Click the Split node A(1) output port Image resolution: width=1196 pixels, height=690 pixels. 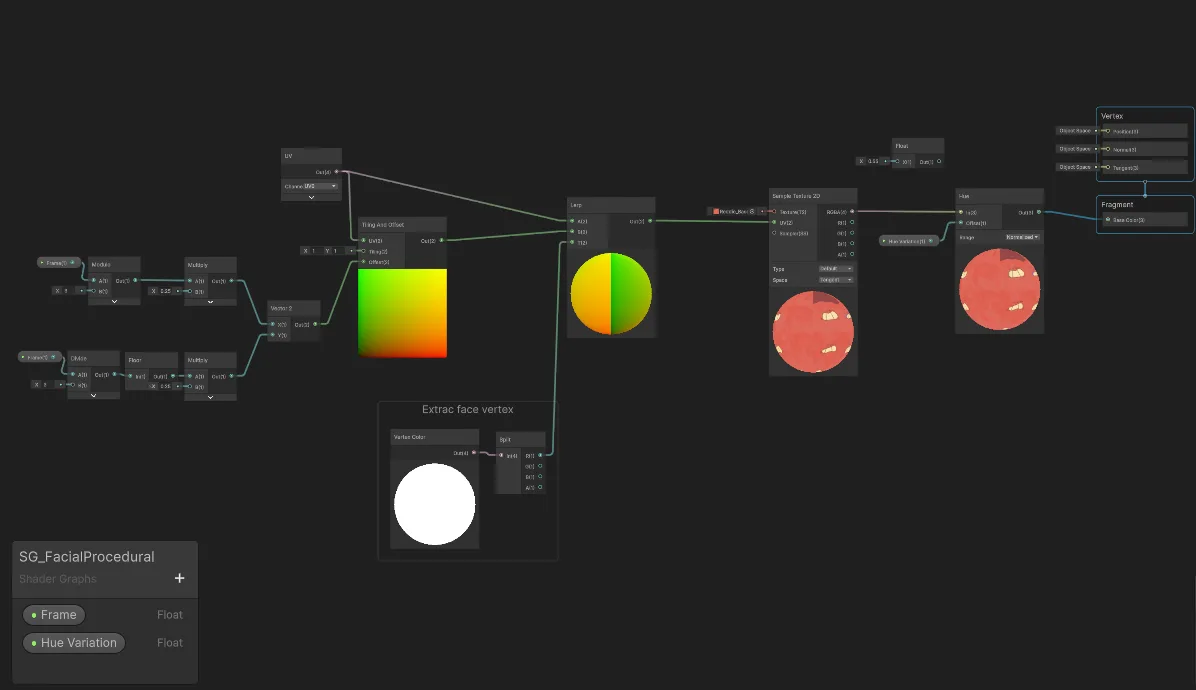540,487
